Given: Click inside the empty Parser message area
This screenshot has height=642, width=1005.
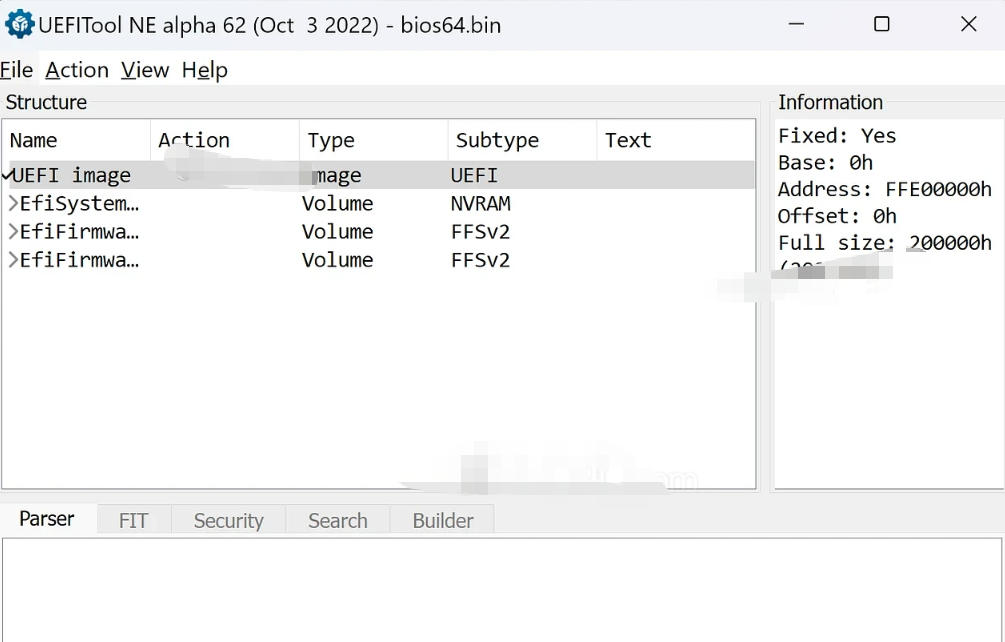Looking at the screenshot, I should pyautogui.click(x=502, y=589).
